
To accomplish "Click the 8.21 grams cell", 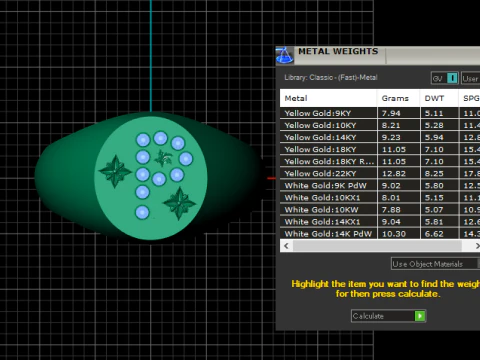I will click(x=399, y=125).
